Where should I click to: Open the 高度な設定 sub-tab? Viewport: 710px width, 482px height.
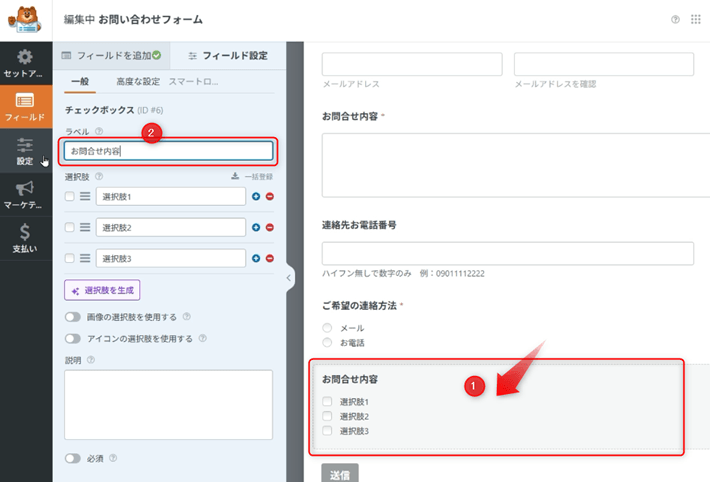[138, 82]
